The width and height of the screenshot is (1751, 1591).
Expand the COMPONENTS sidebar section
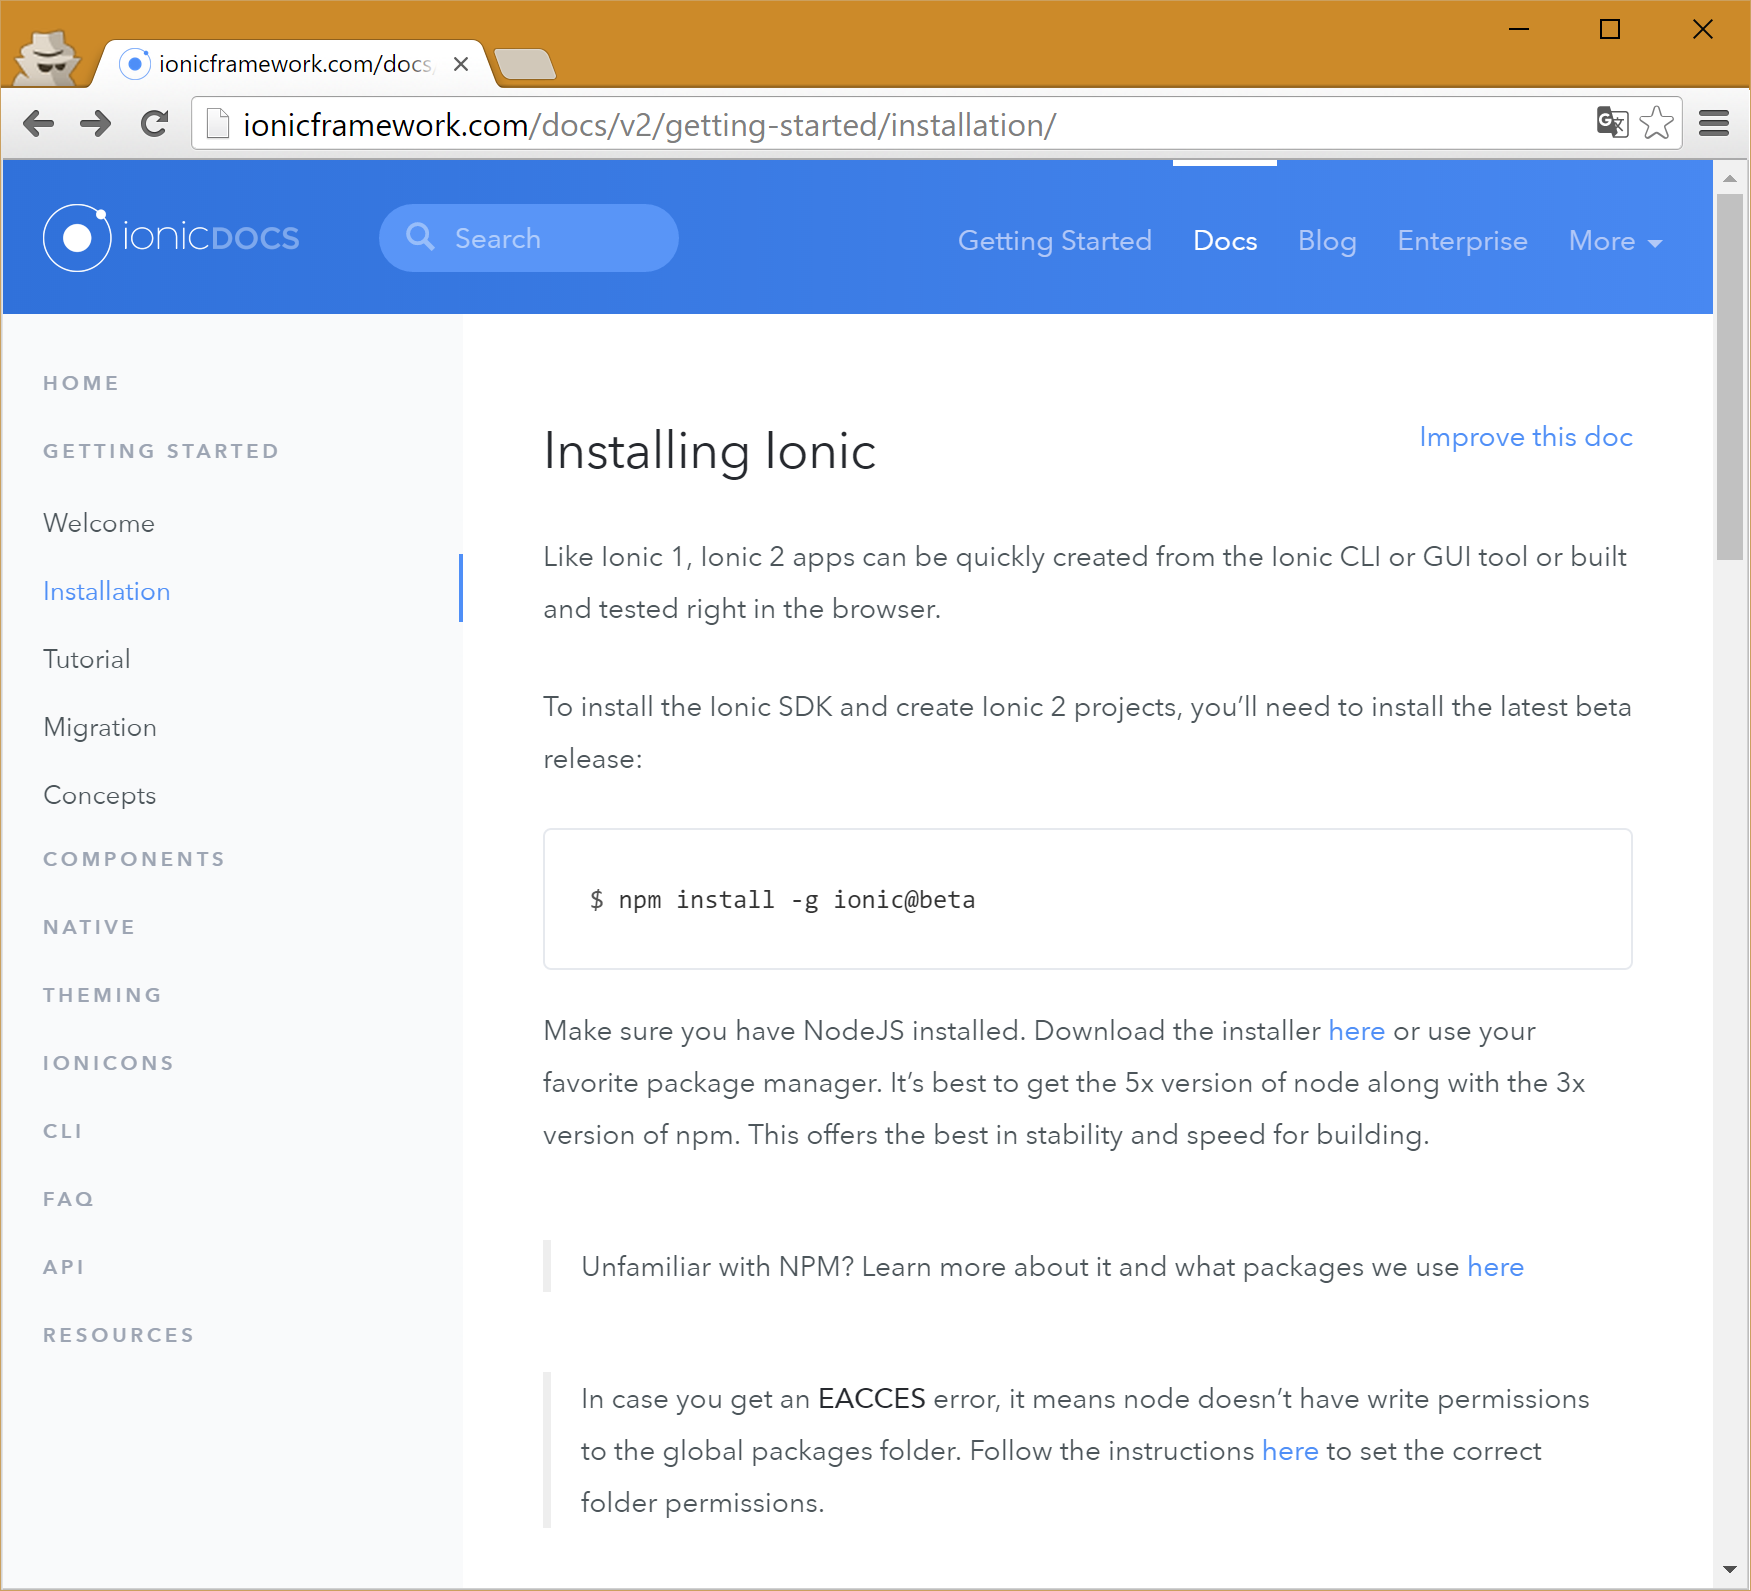[x=134, y=858]
